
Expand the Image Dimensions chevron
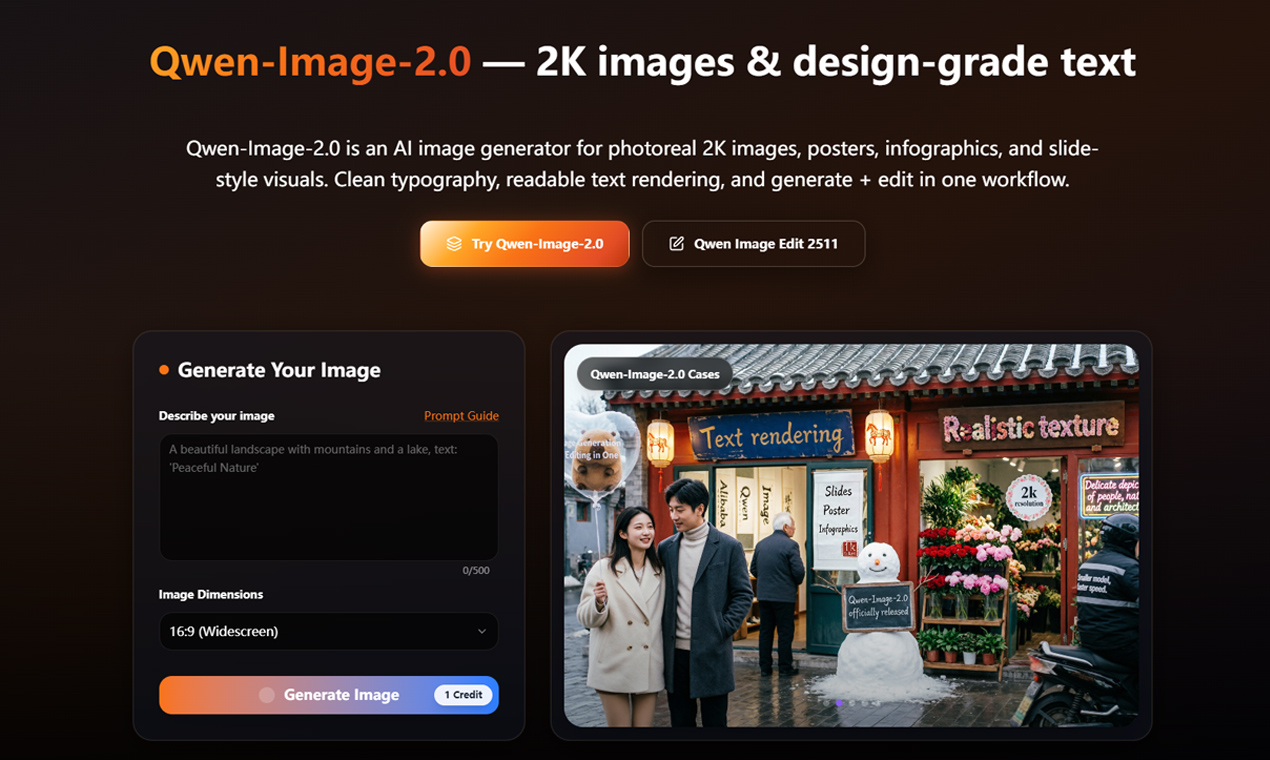click(x=484, y=631)
